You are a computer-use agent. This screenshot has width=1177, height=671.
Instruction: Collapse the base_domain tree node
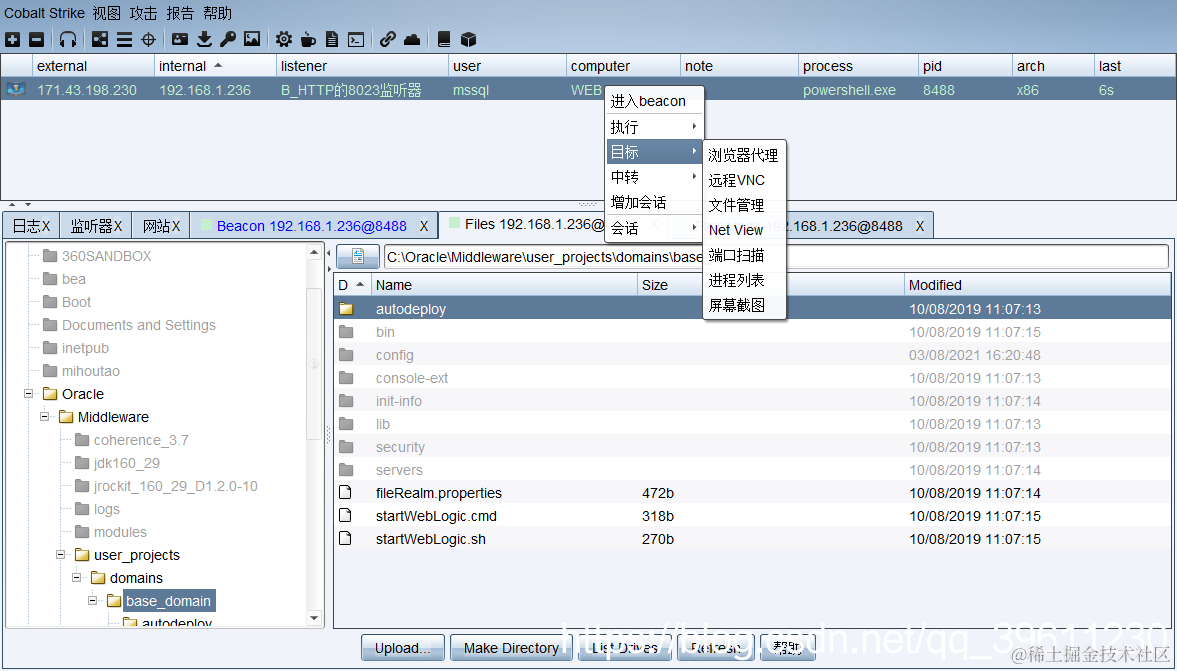pos(92,601)
